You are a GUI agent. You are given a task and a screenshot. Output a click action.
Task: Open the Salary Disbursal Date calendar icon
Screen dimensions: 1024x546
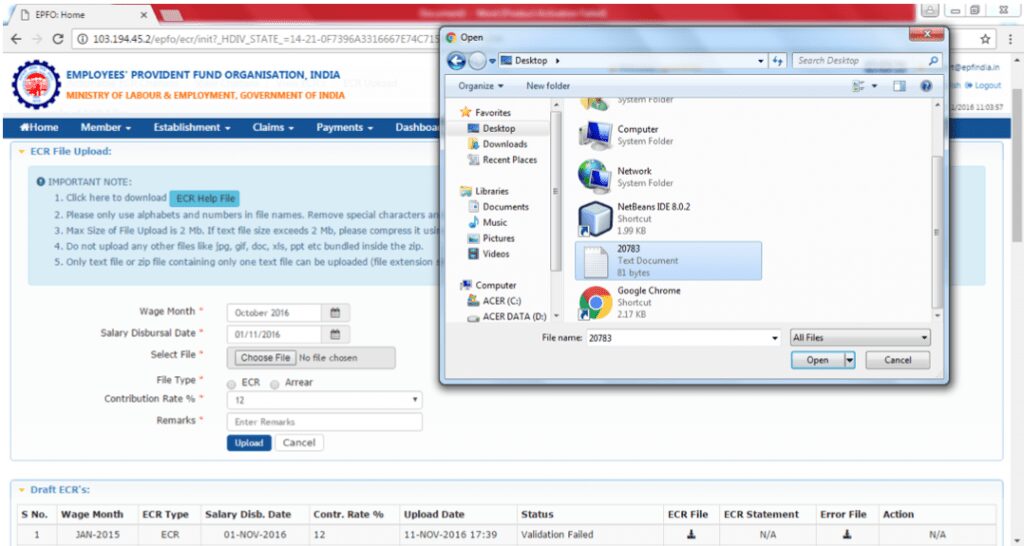click(335, 334)
